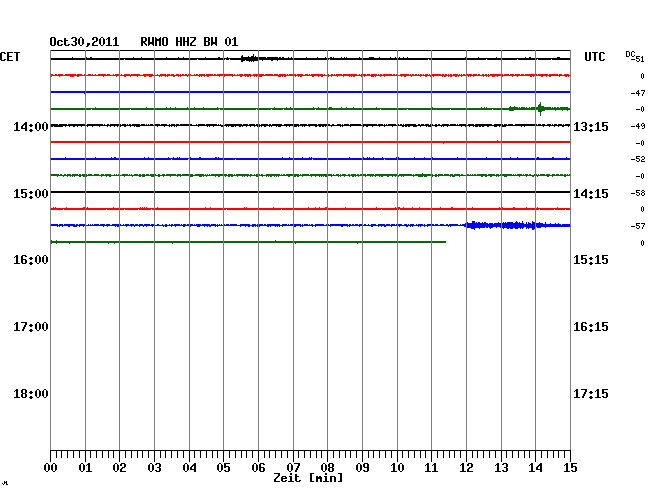Viewport: 650px width, 494px height.
Task: Click minute tick label "14"
Action: (536, 468)
